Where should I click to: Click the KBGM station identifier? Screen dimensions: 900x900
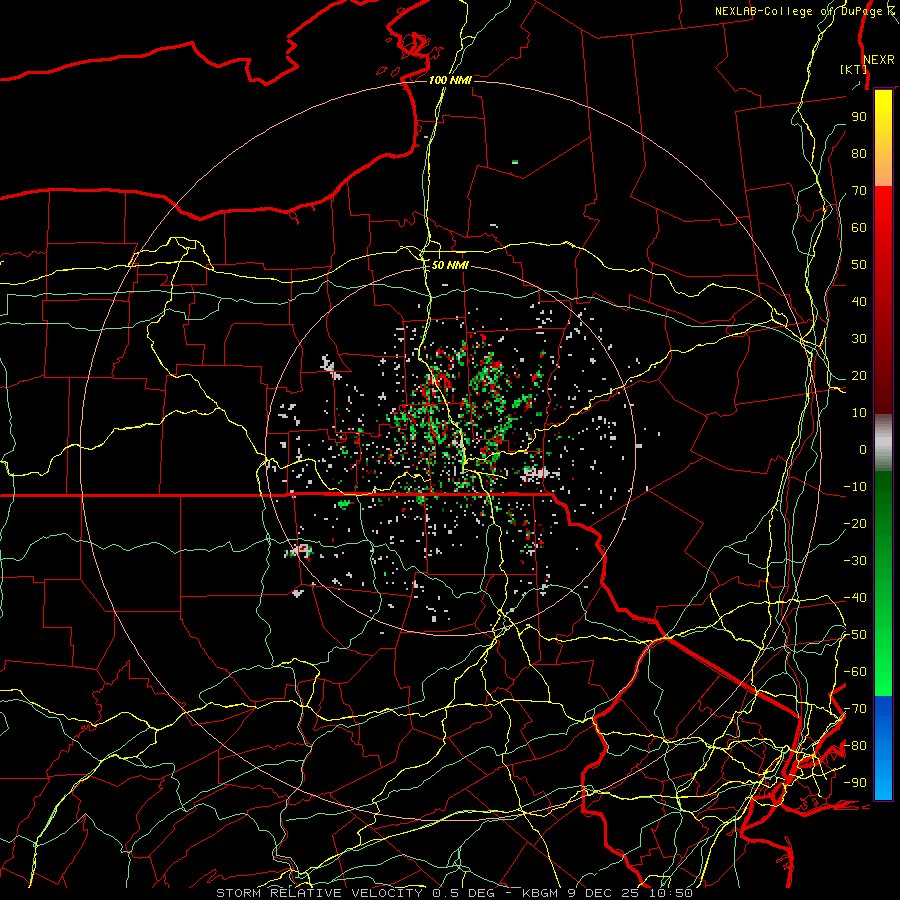click(540, 893)
